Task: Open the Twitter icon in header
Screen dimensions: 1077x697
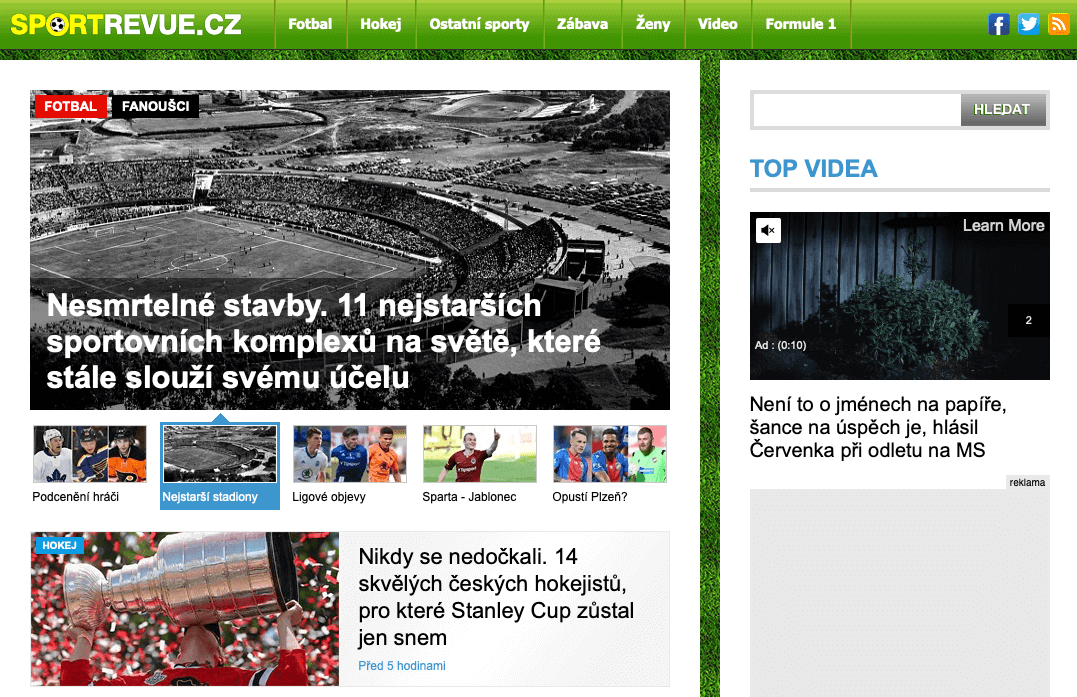Action: pyautogui.click(x=1028, y=24)
